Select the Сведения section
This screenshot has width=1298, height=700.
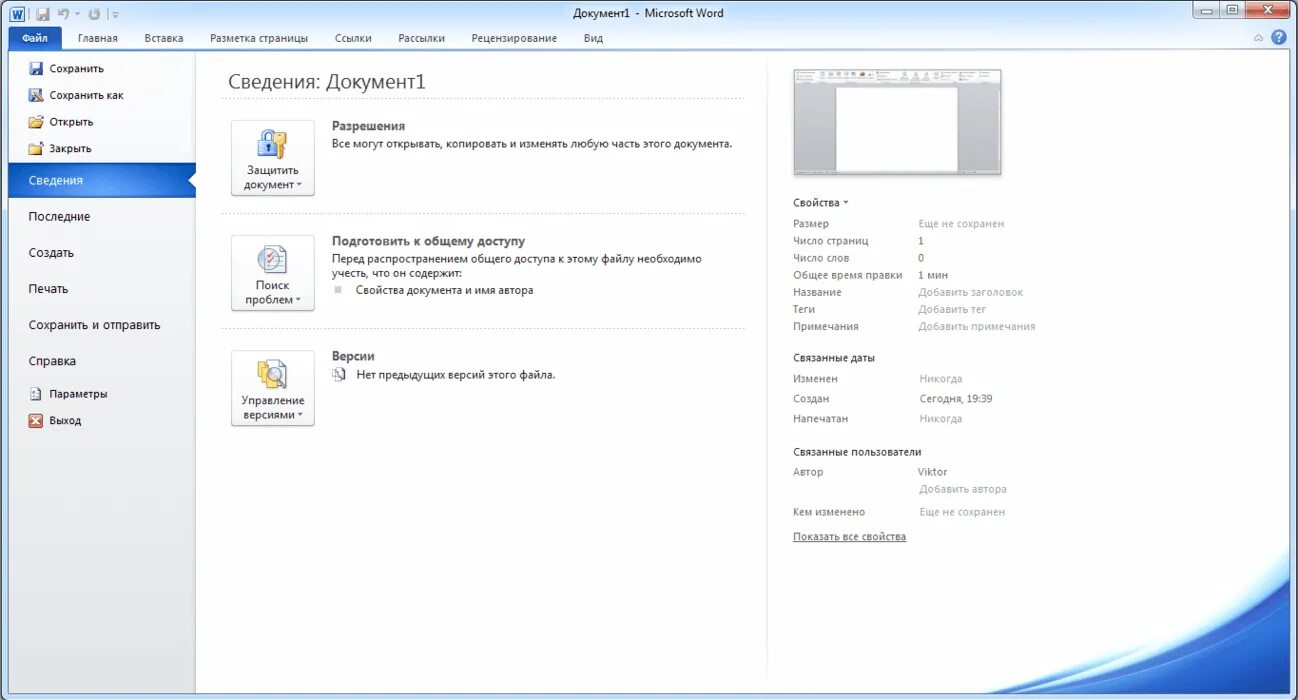coord(102,180)
